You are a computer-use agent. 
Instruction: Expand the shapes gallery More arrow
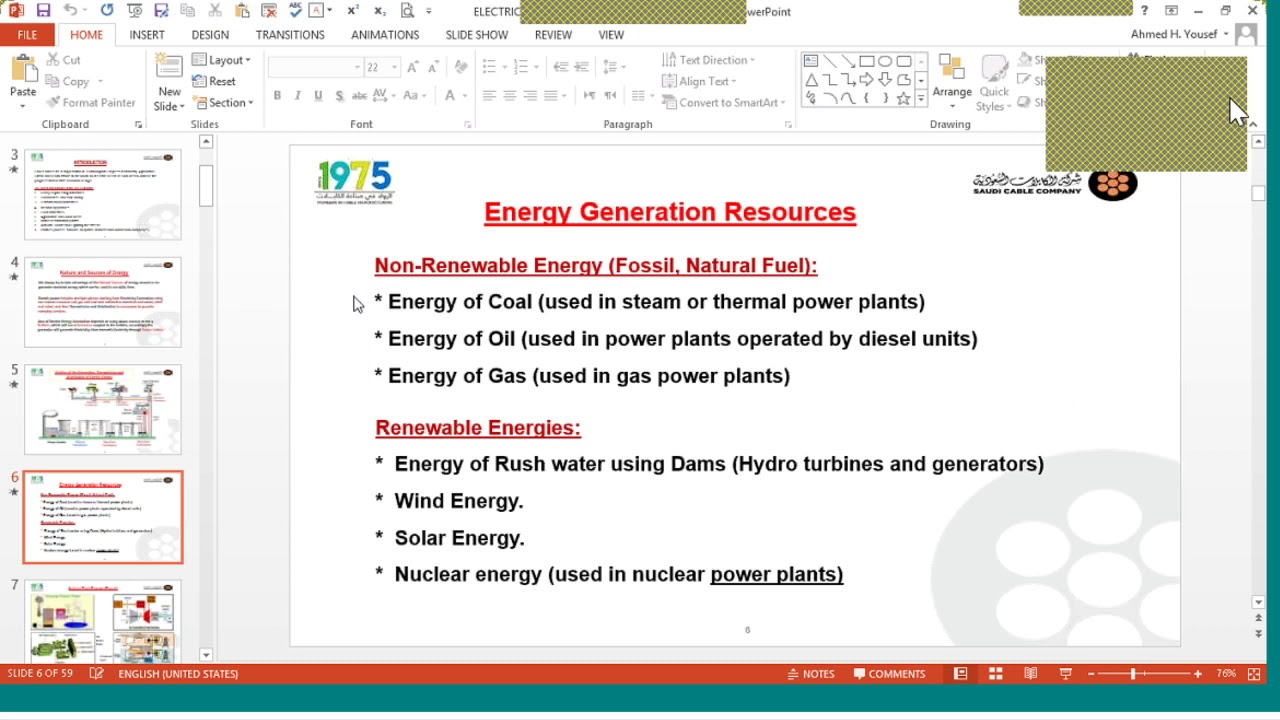[921, 99]
